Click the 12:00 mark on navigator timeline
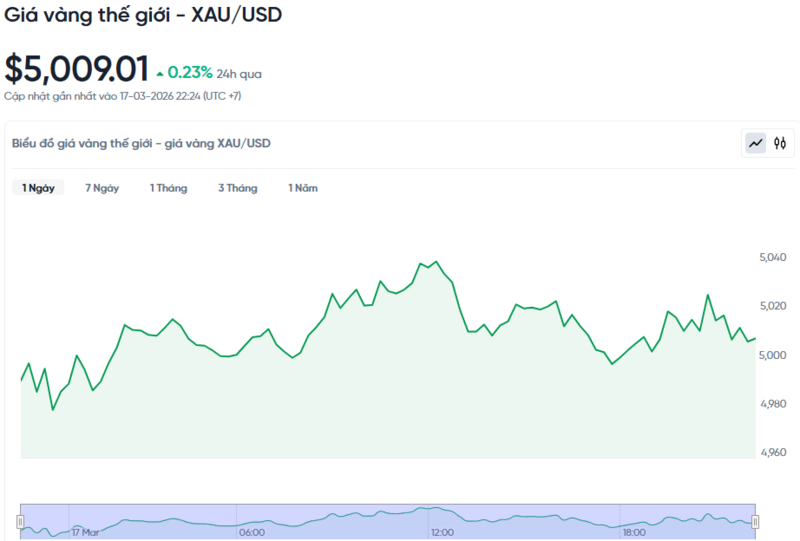 pos(441,533)
